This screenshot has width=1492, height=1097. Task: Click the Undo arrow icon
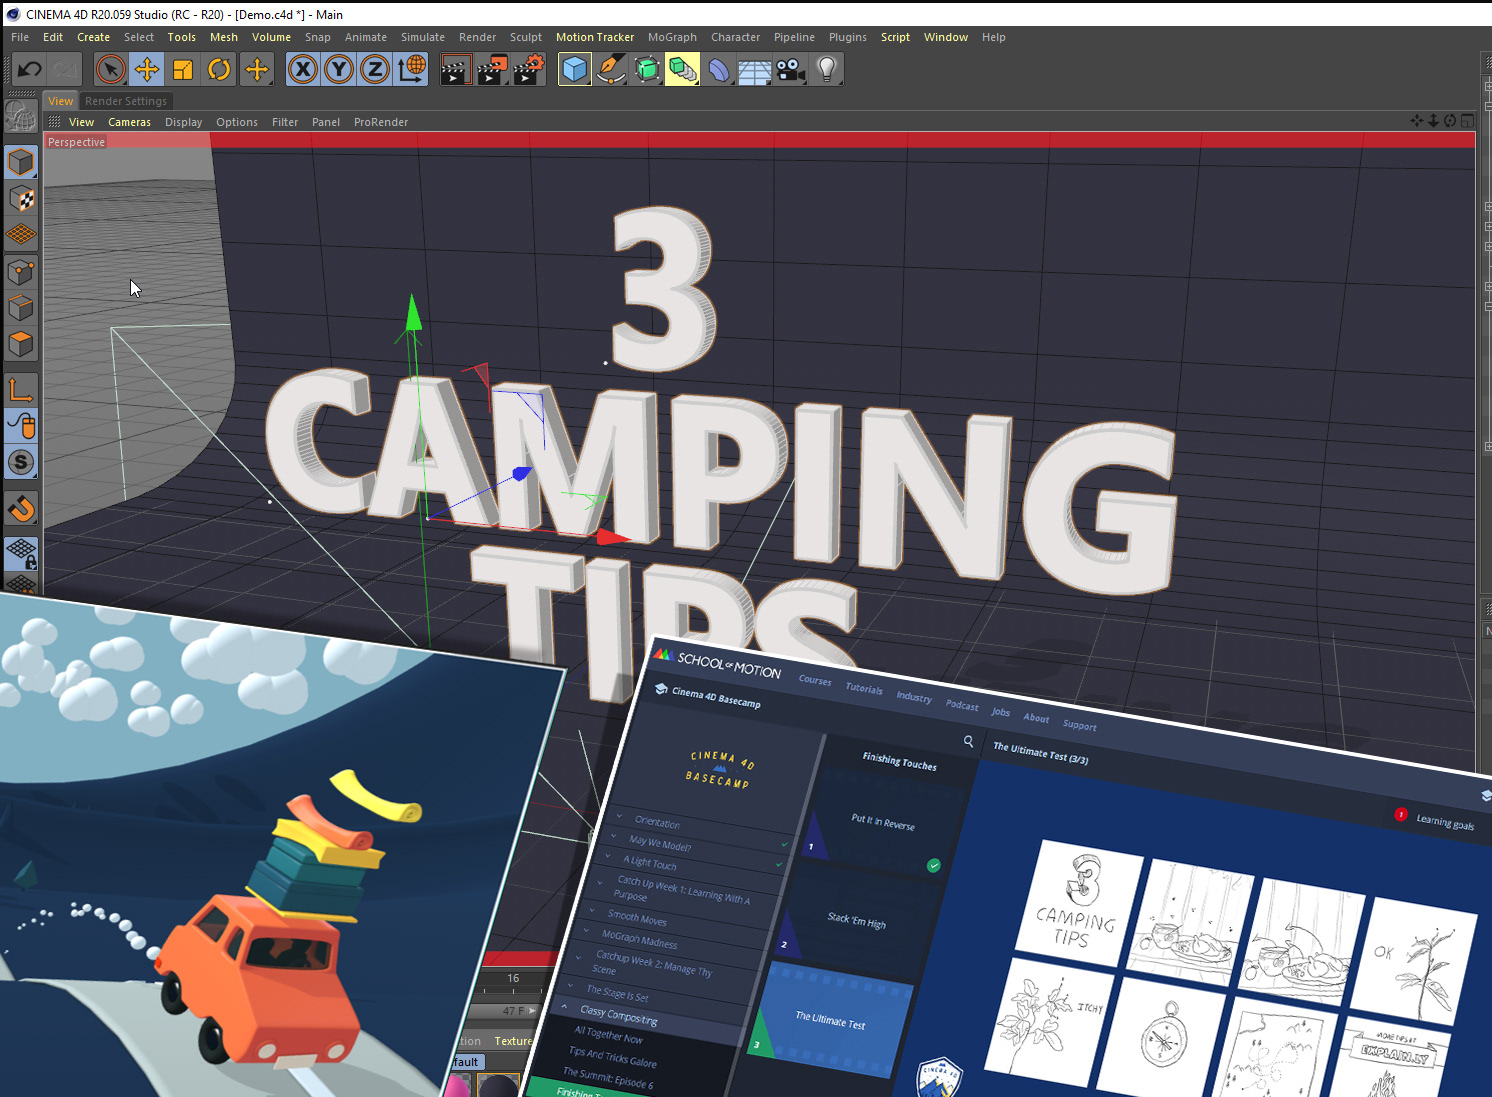pyautogui.click(x=30, y=69)
